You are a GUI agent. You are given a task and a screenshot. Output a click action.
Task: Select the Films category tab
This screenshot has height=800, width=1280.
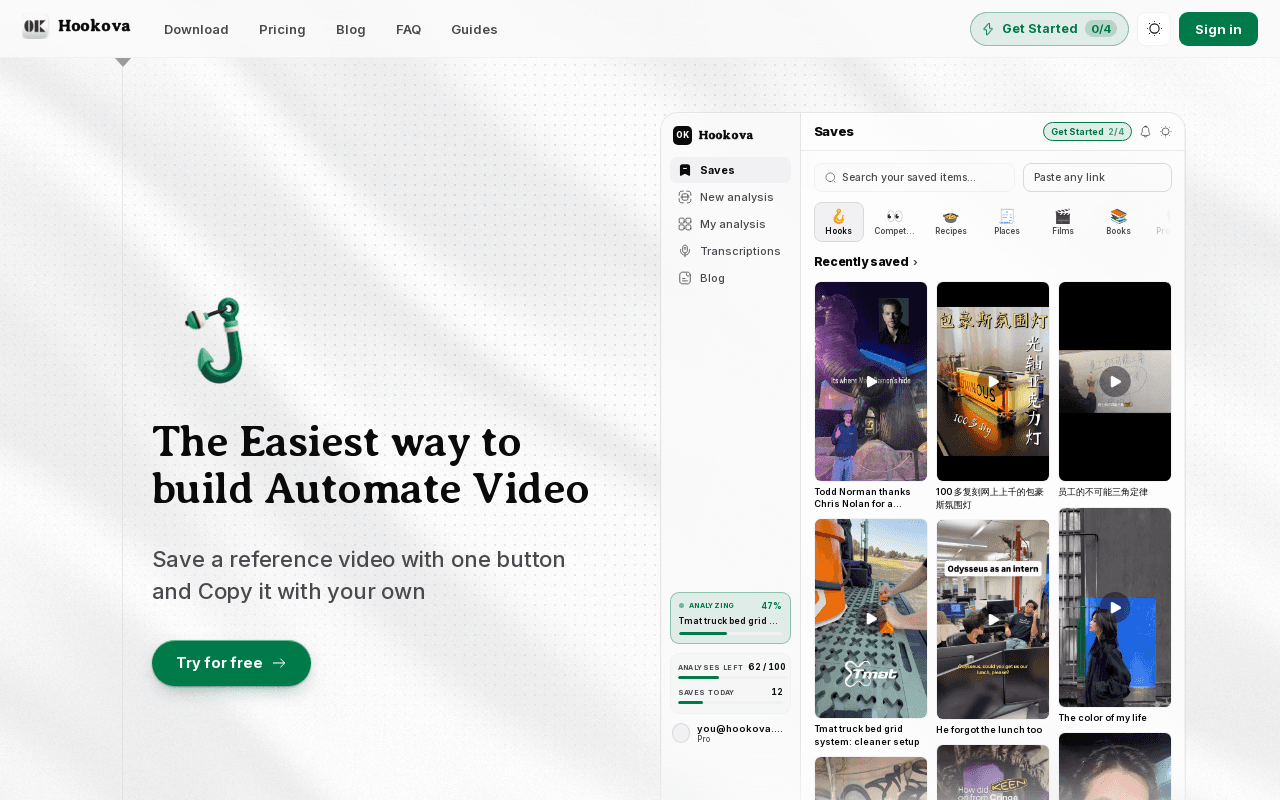(1063, 222)
